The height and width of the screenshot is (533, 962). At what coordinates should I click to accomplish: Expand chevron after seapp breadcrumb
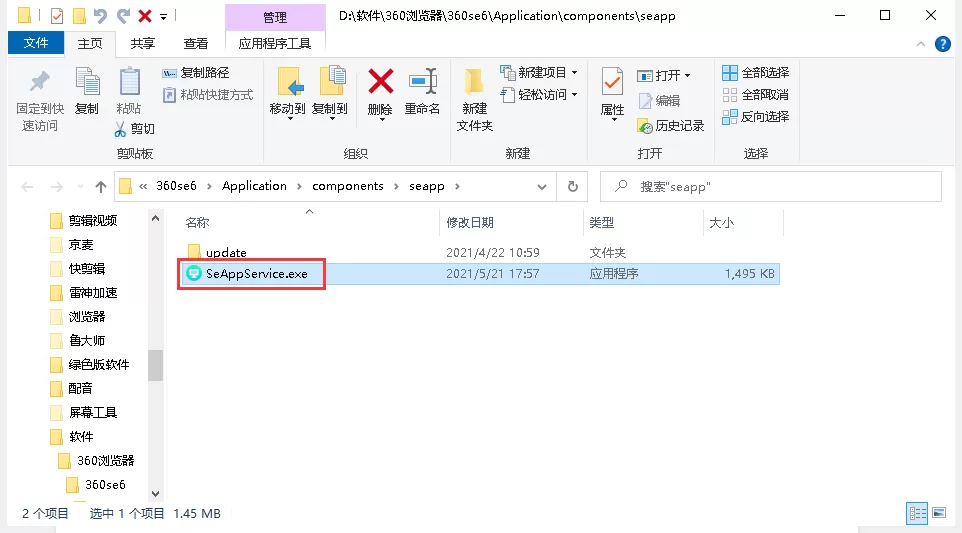click(457, 186)
